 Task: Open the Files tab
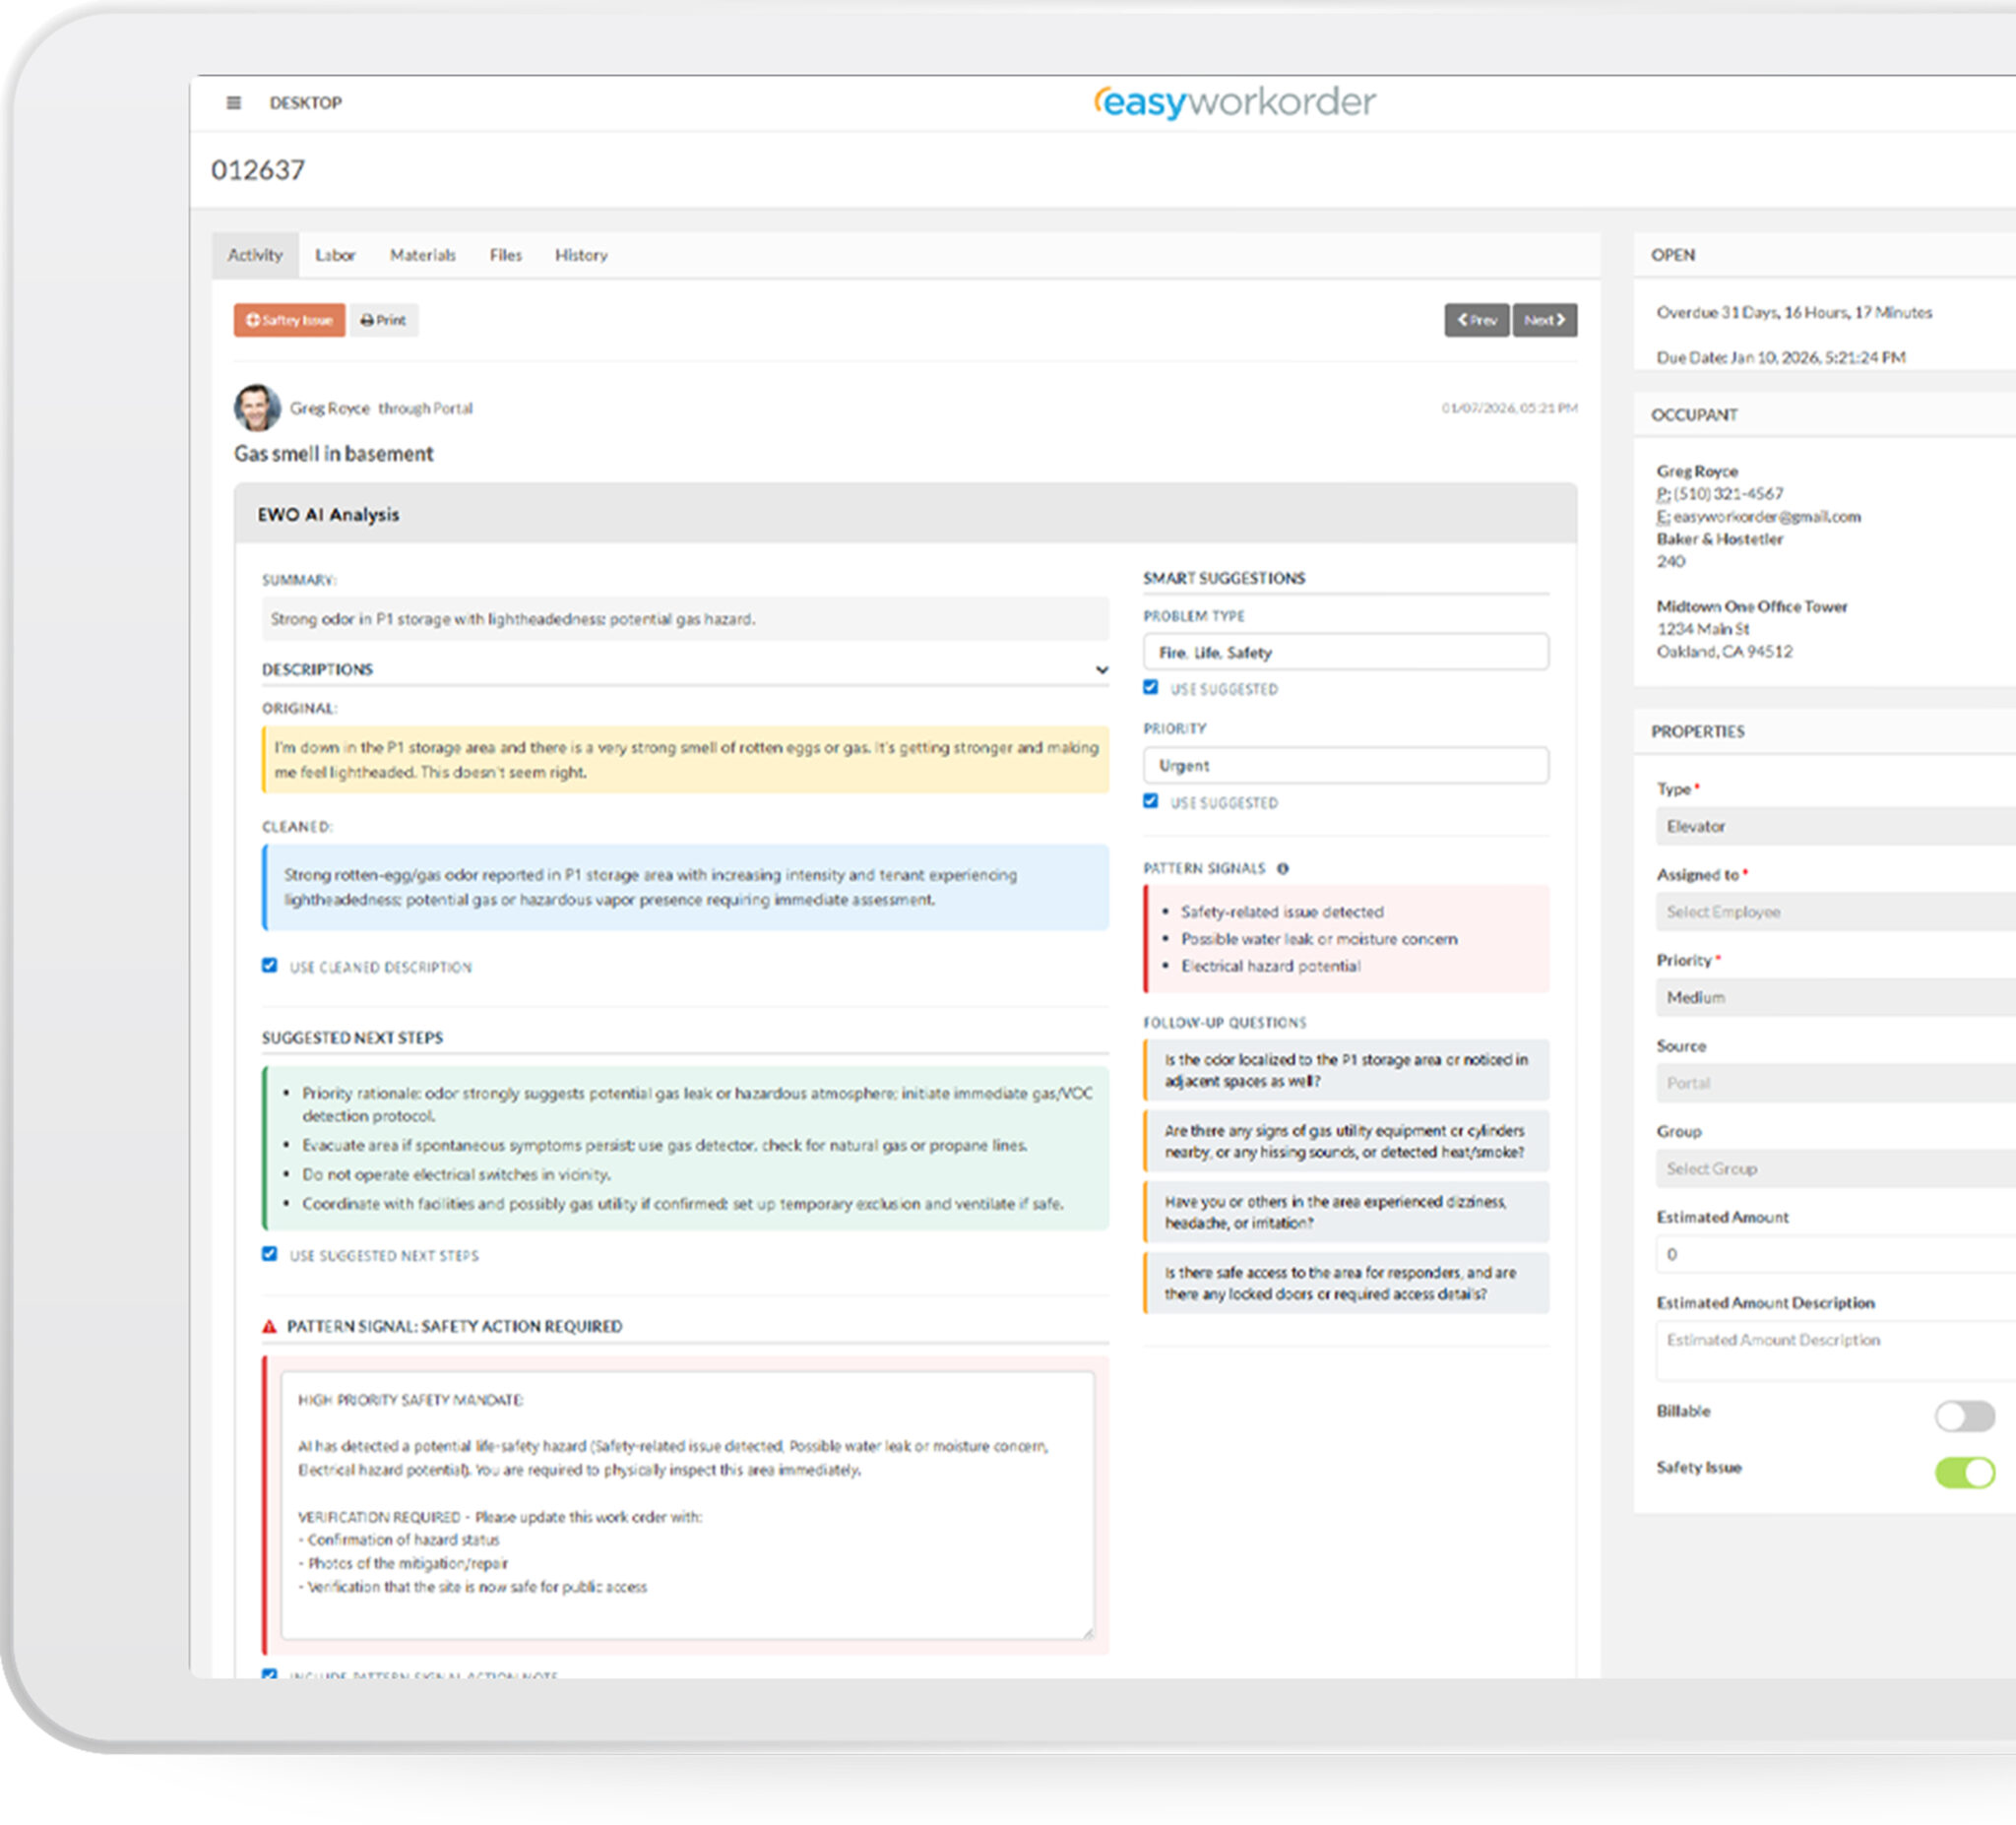coord(505,255)
